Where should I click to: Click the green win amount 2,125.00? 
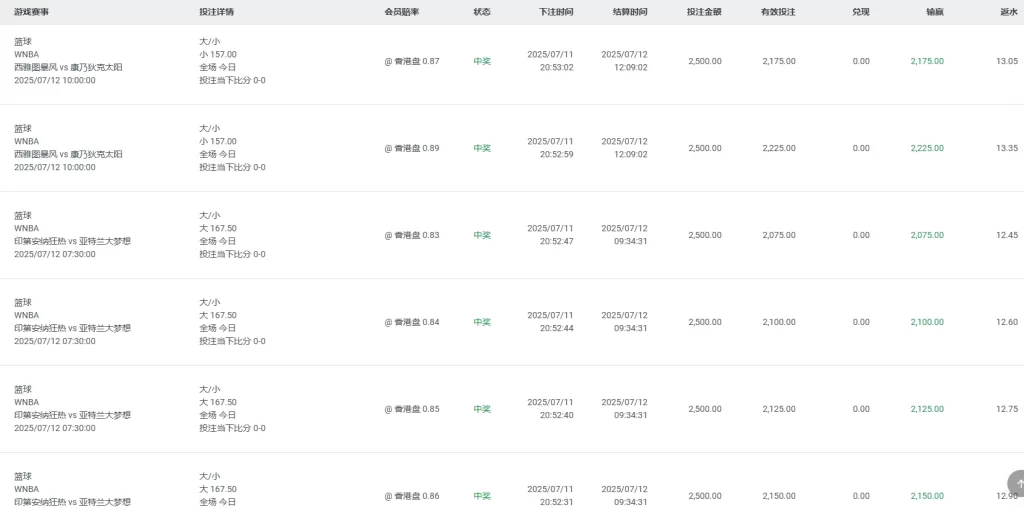click(x=927, y=409)
